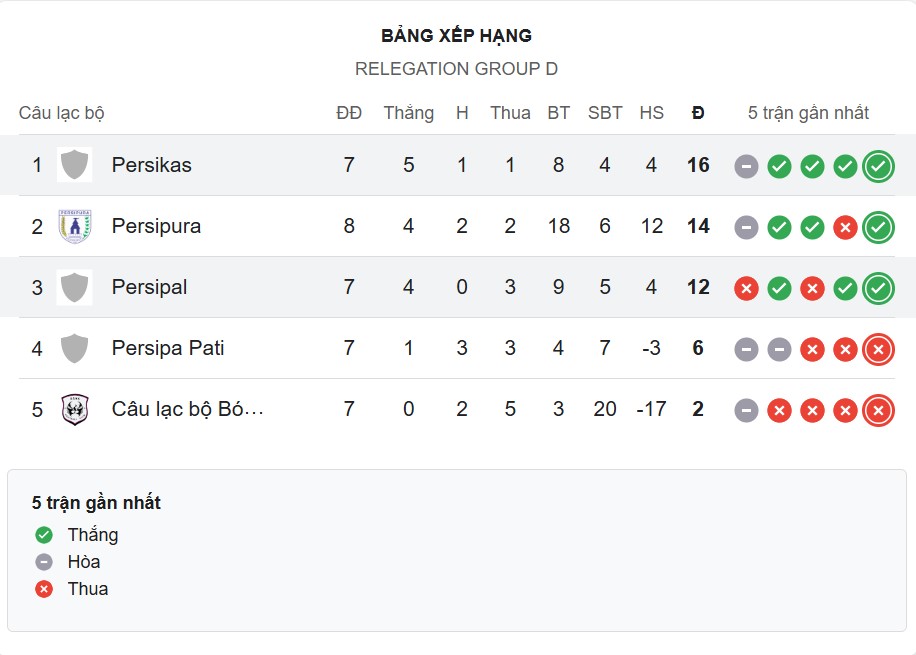This screenshot has height=655, width=916.
Task: Click the gray draw icon beside Hòa
Action: pos(42,562)
